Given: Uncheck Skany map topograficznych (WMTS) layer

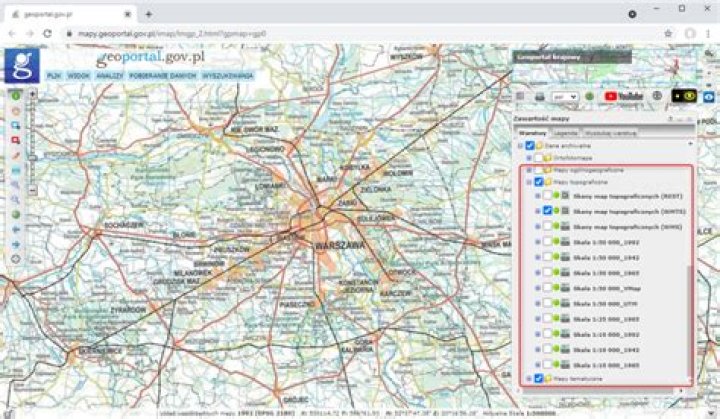Looking at the screenshot, I should coord(549,211).
